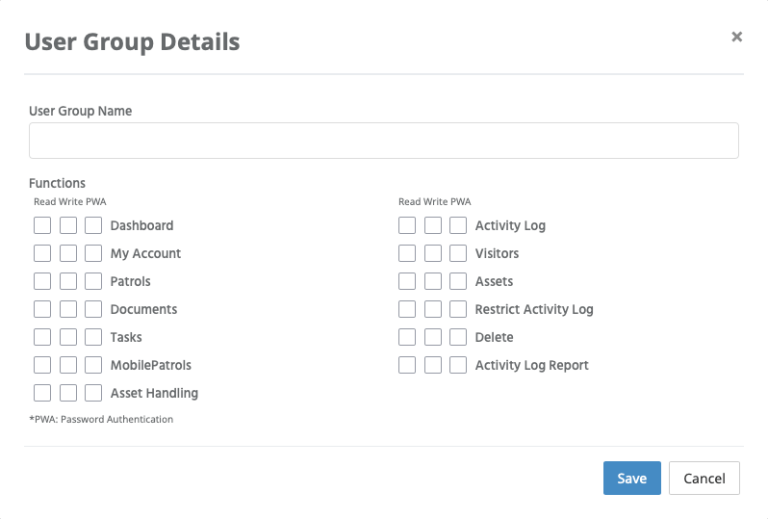Enable PWA for Asset Handling

click(x=94, y=393)
